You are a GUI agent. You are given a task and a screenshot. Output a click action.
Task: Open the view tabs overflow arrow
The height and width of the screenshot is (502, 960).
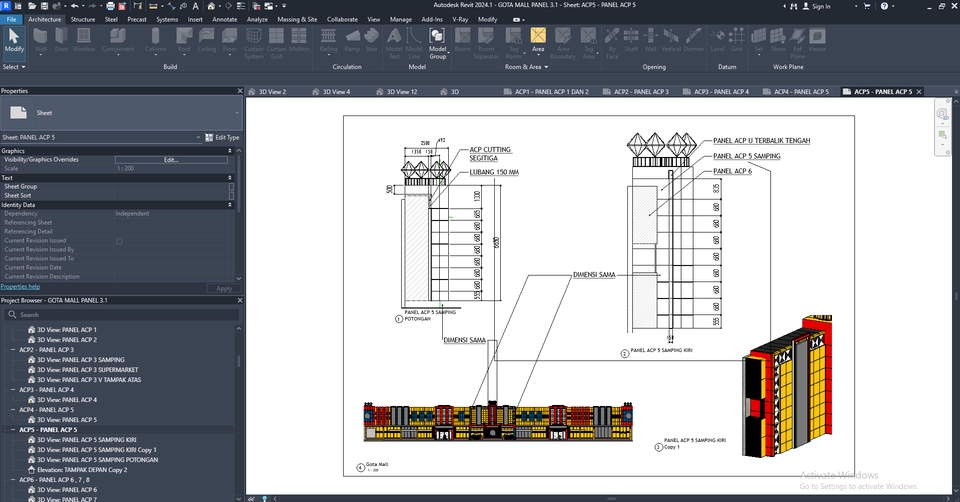pos(956,92)
